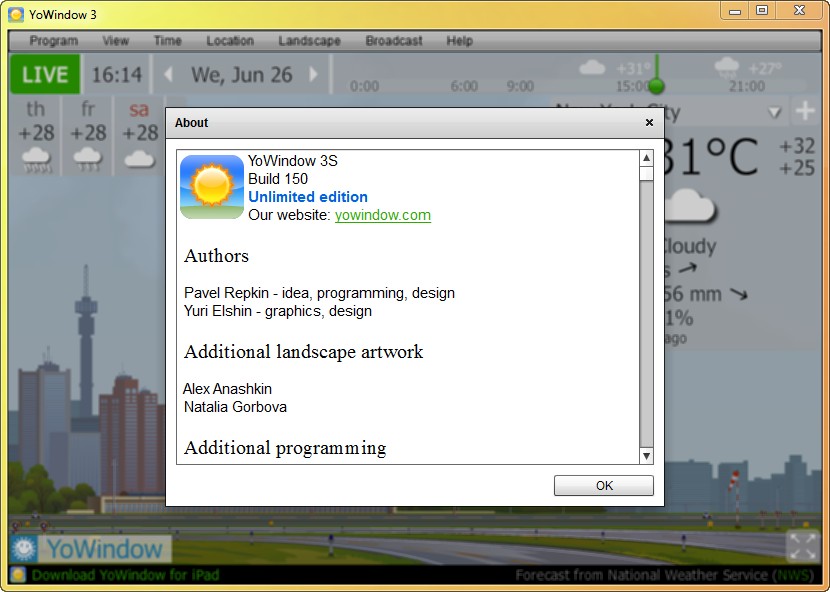The width and height of the screenshot is (830, 592).
Task: Click the up arrow of About scrollbar
Action: coord(646,158)
